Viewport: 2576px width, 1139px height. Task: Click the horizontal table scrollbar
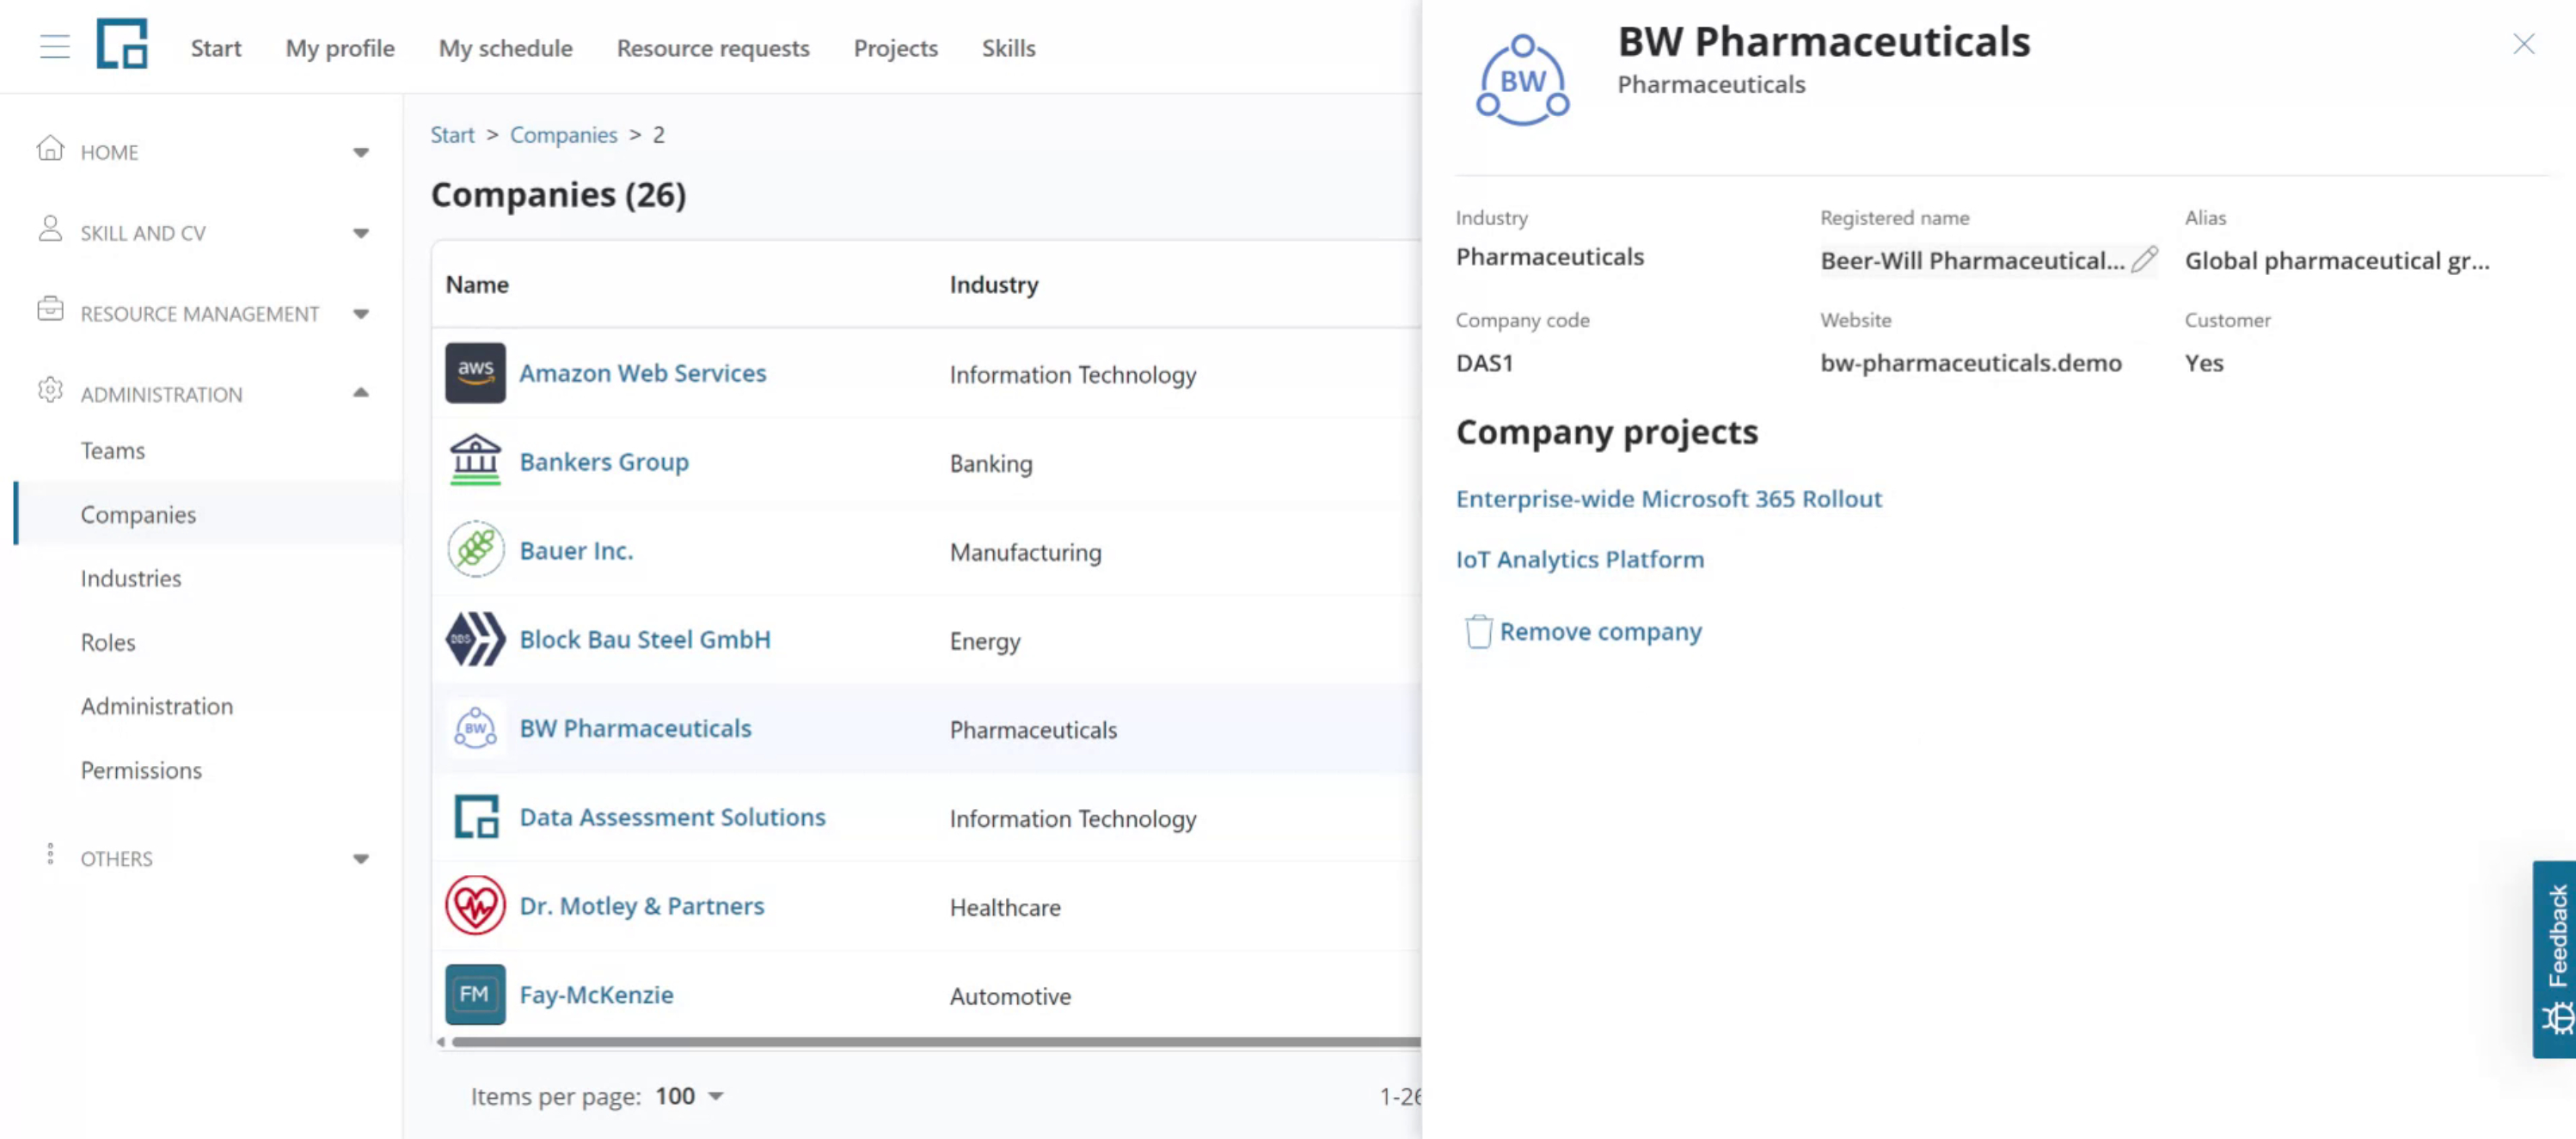tap(935, 1042)
